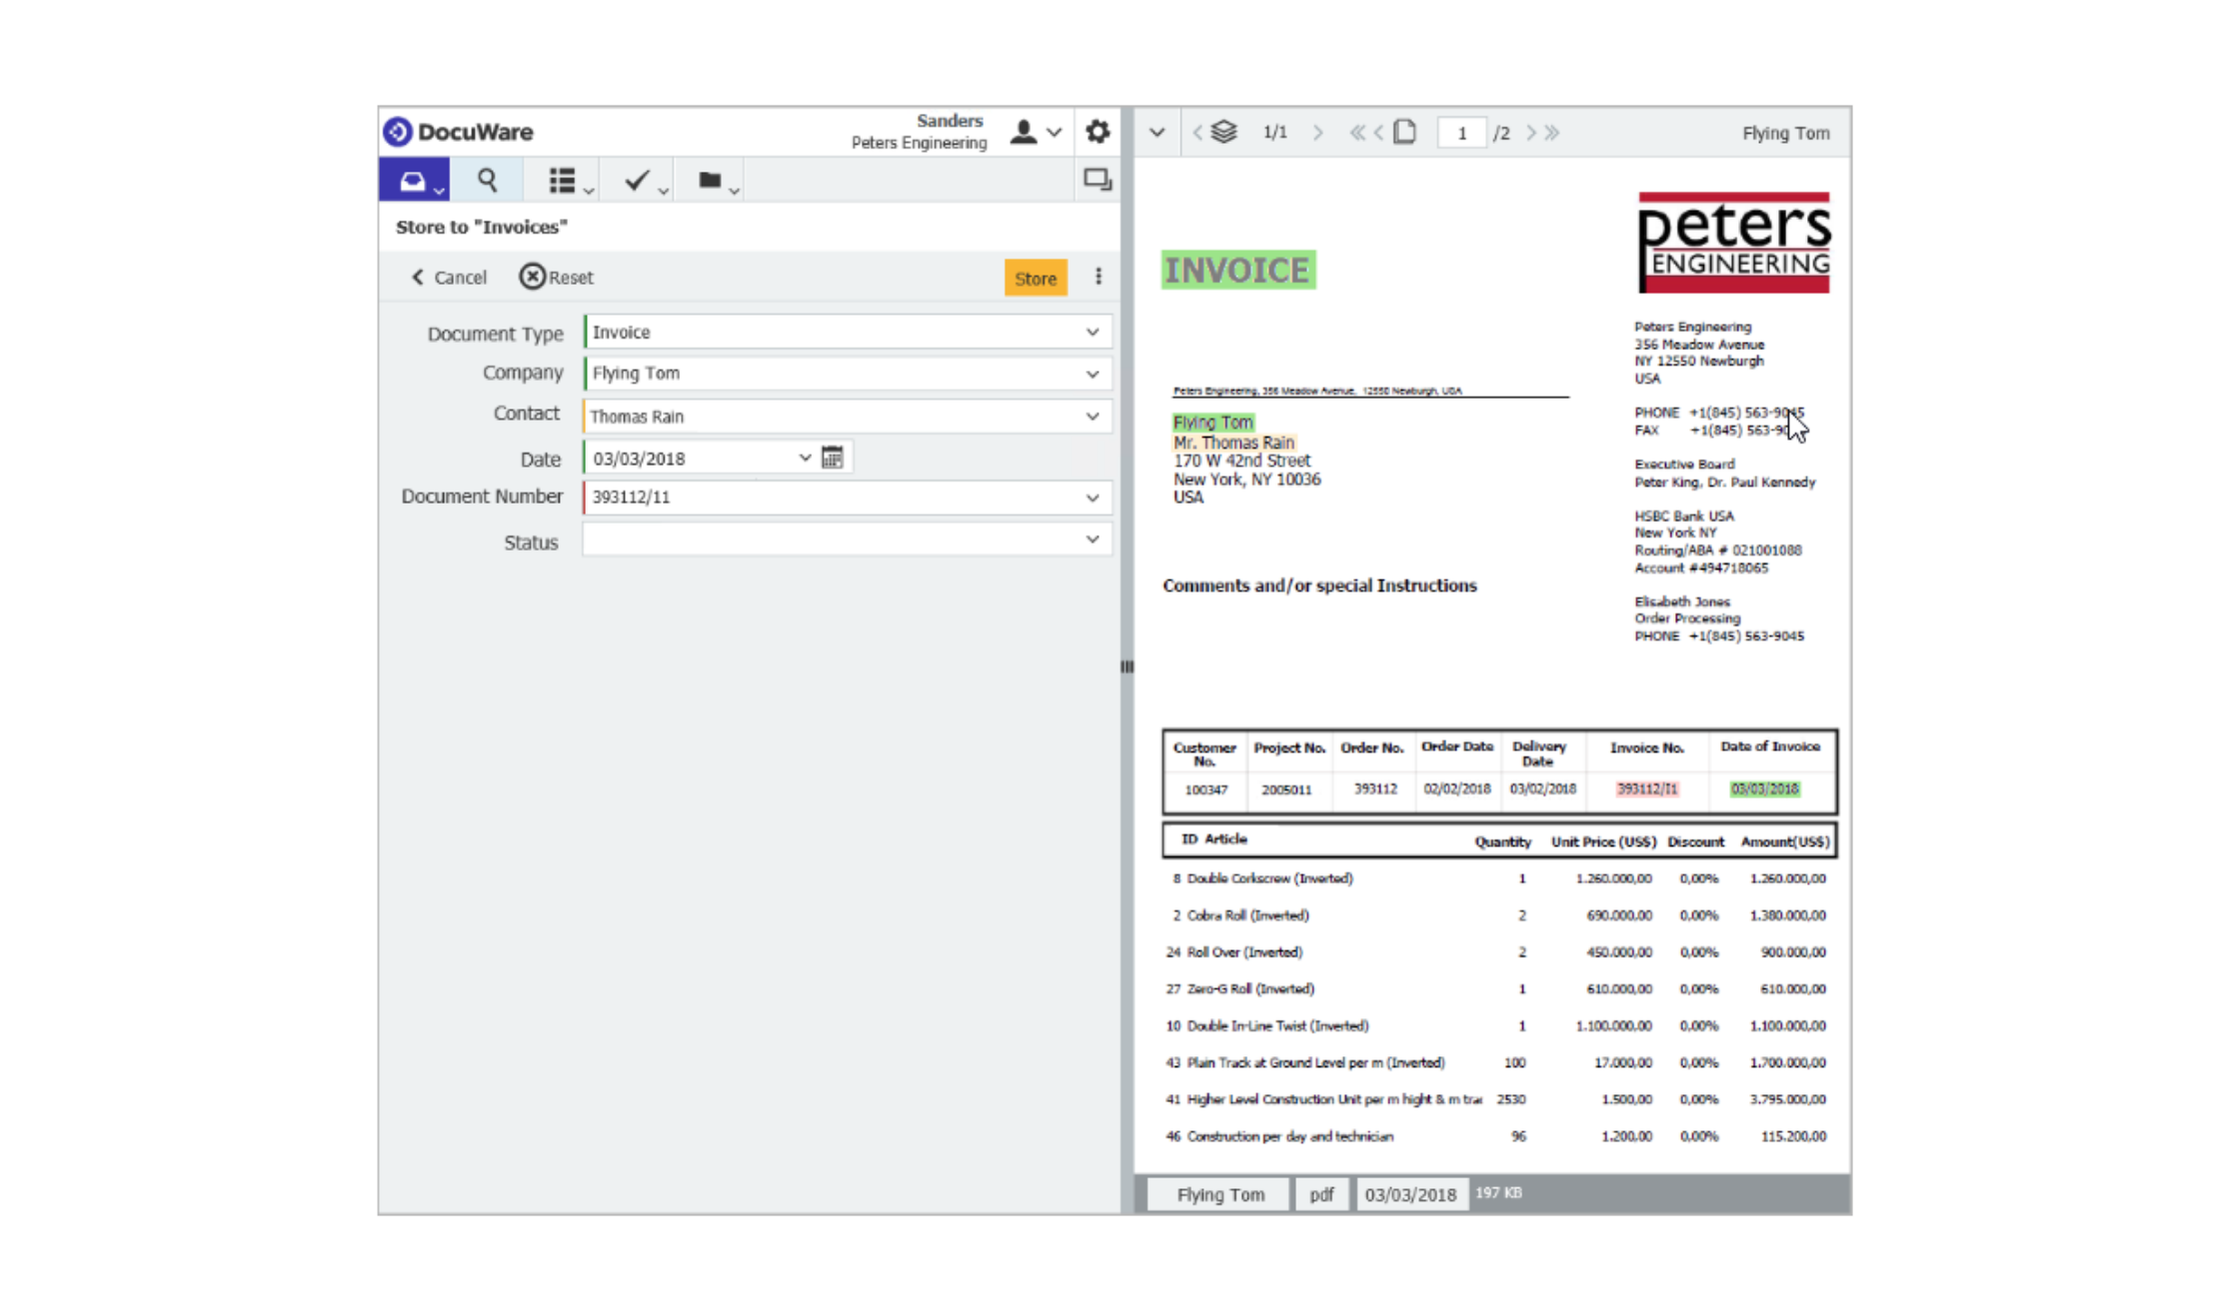Viewport: 2231px width, 1312px height.
Task: Expand the Document Number dropdown arrow
Action: pyautogui.click(x=1092, y=498)
